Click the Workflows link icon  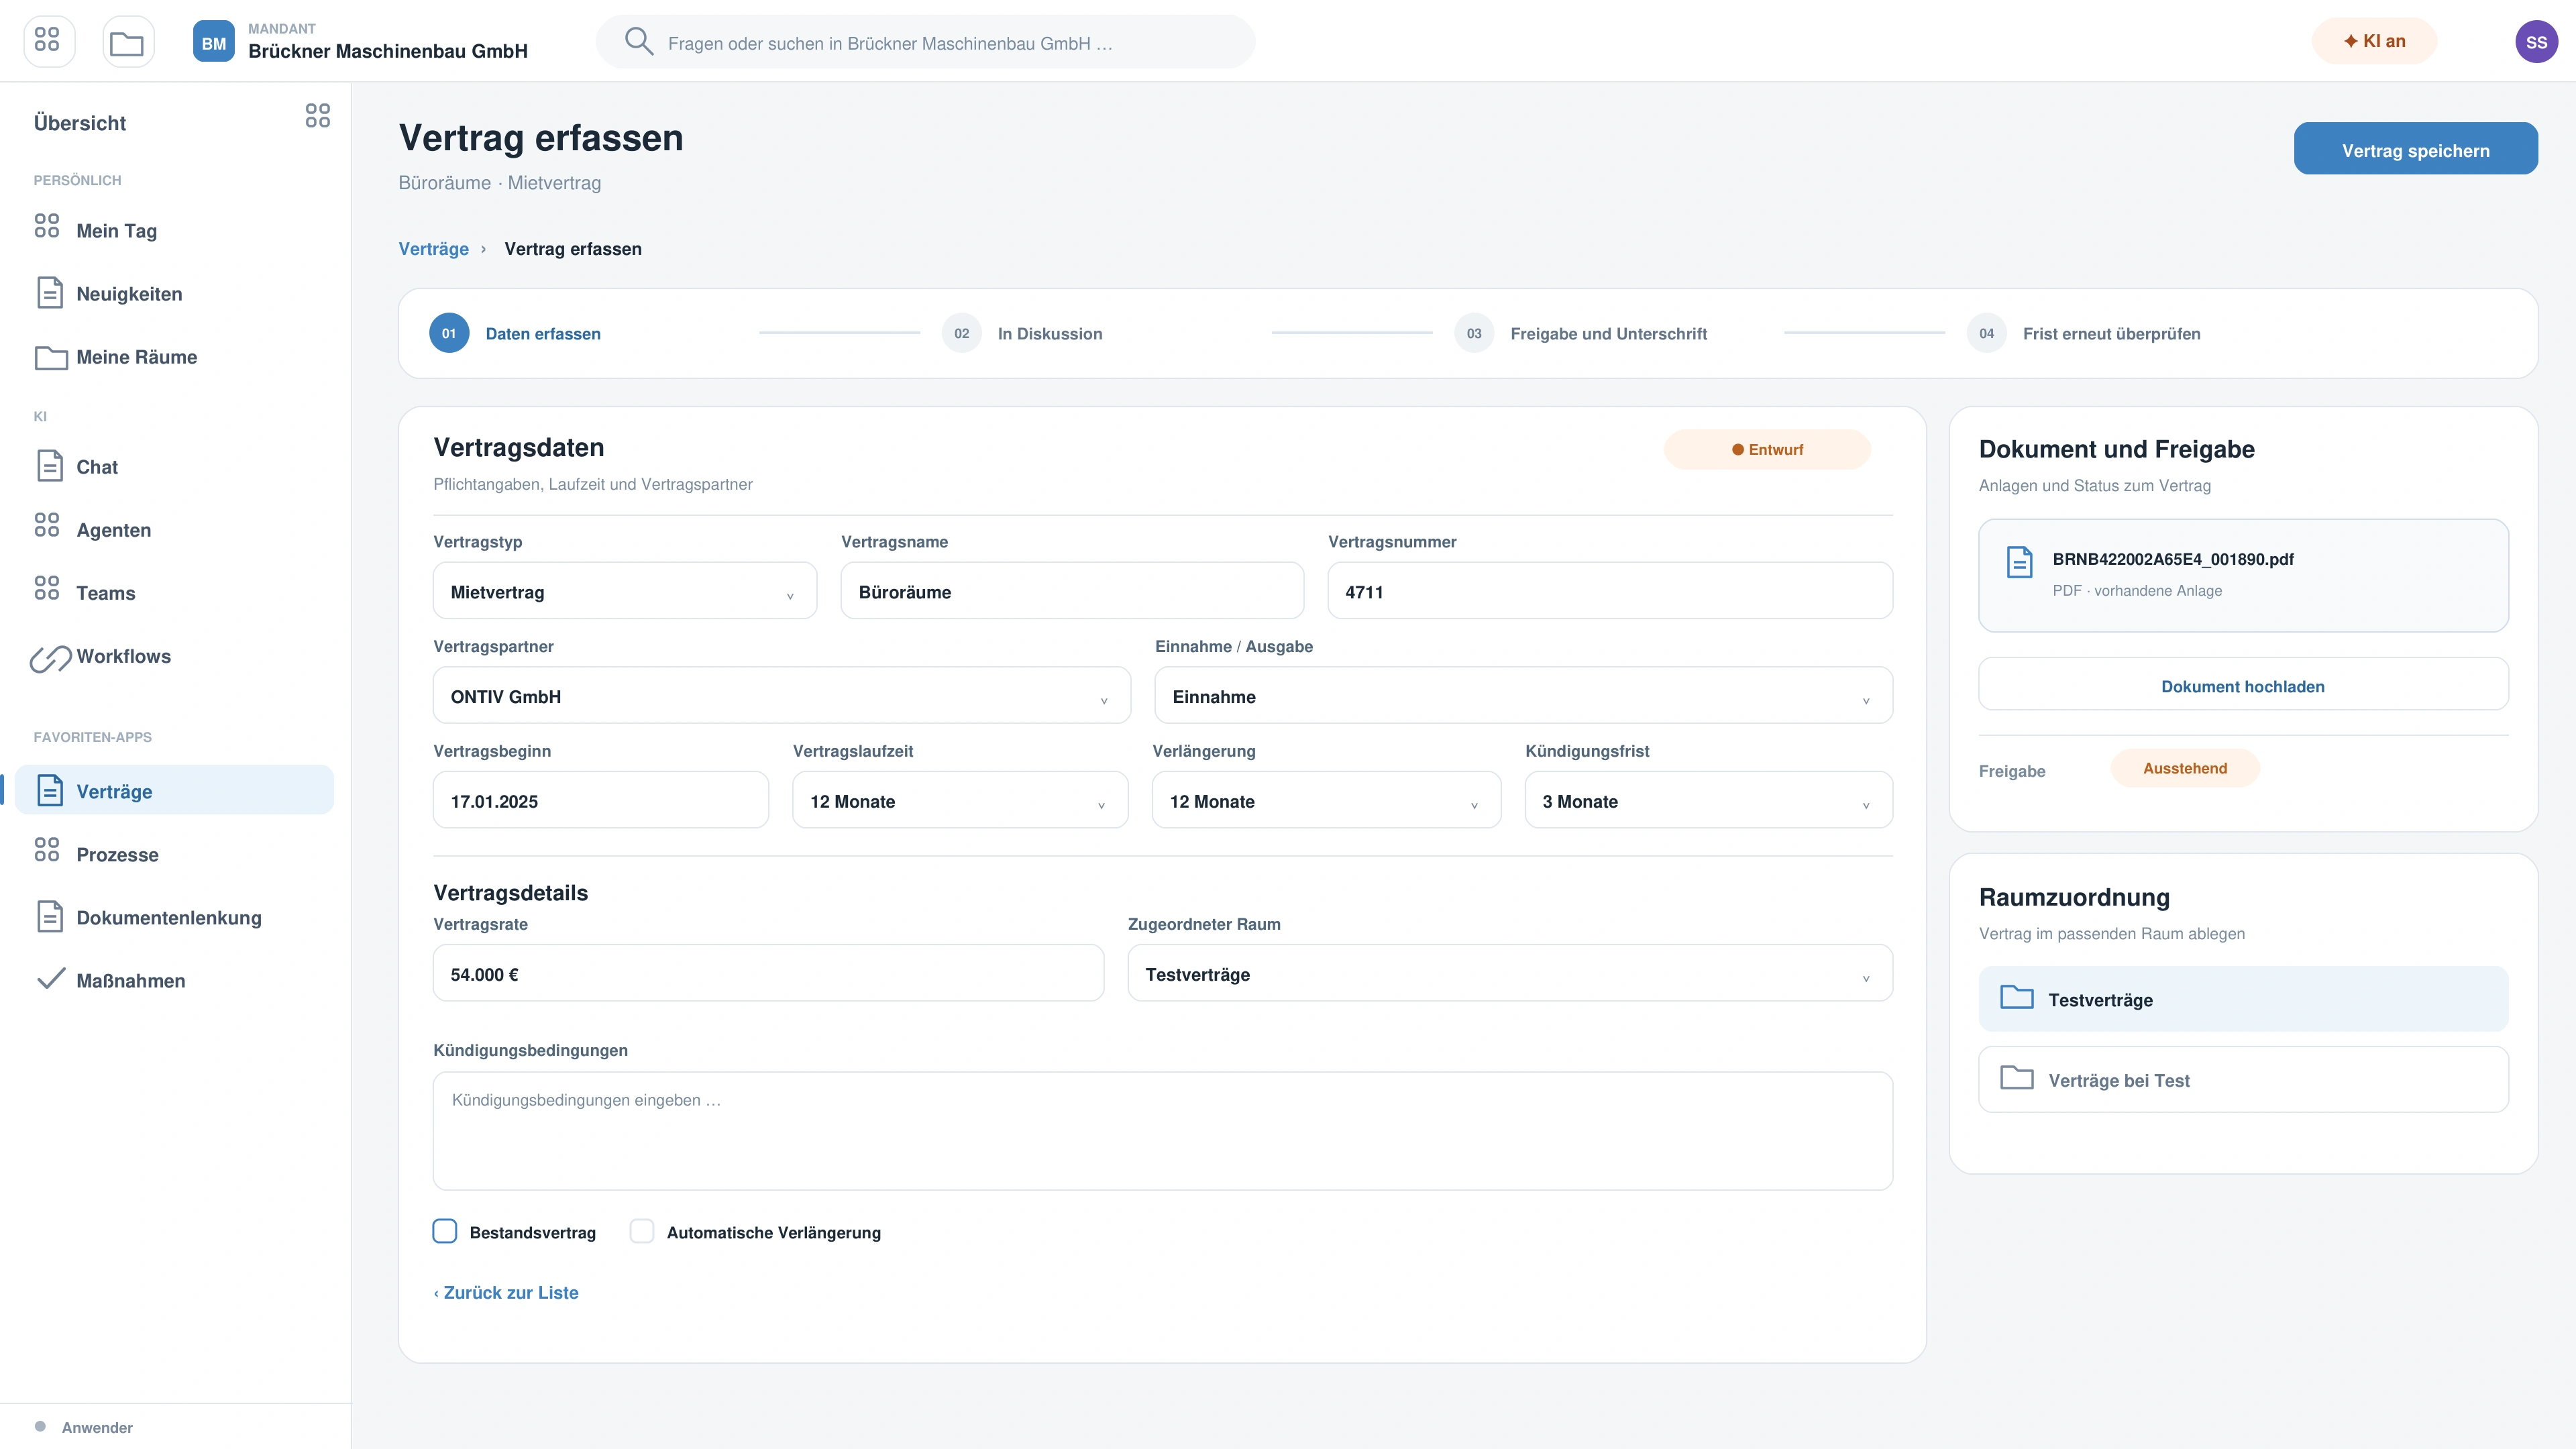50,658
